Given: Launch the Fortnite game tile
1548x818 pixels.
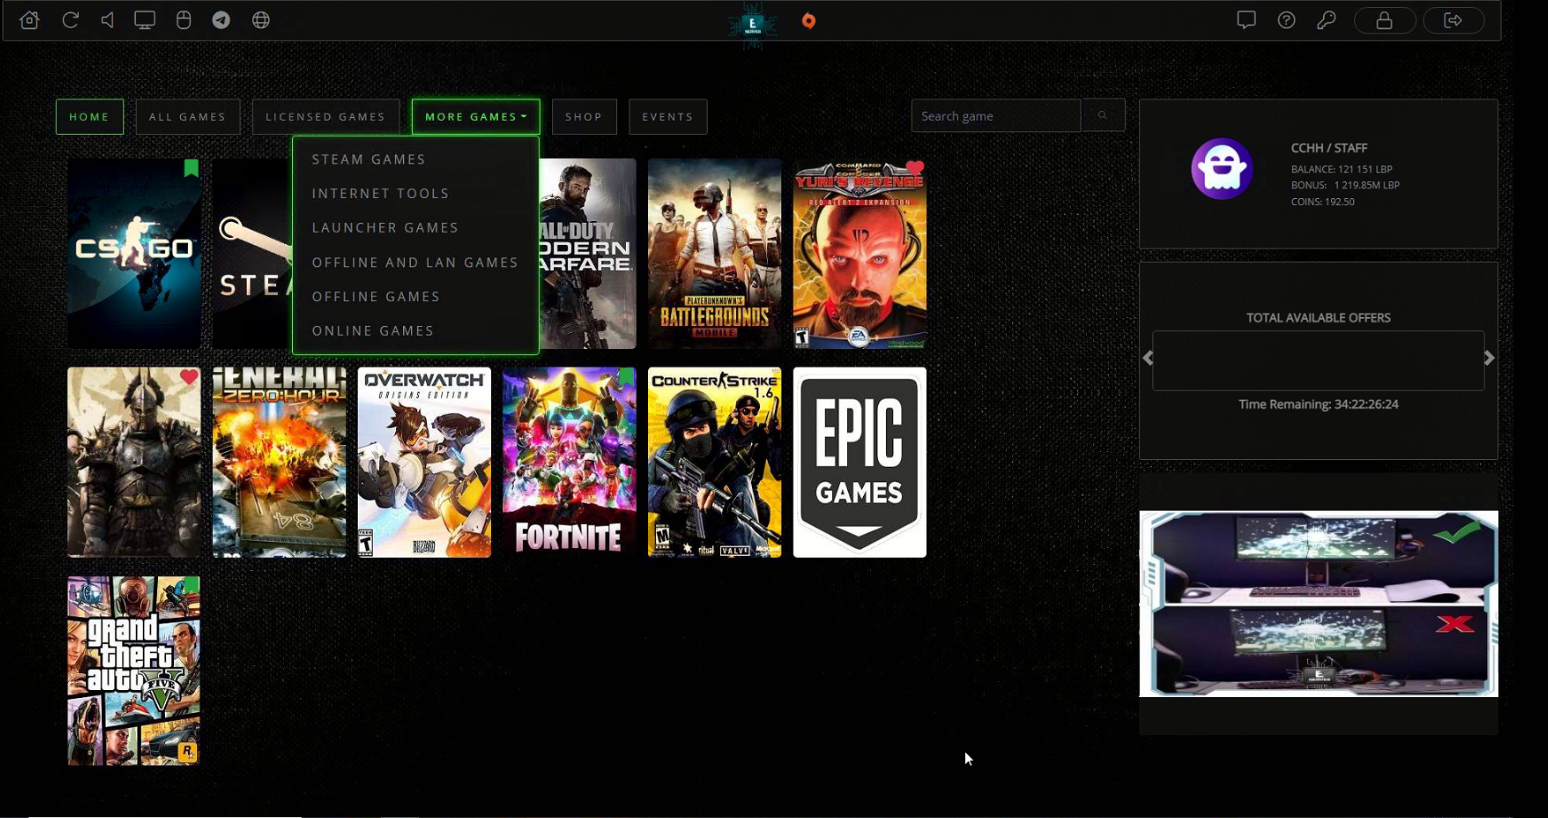Looking at the screenshot, I should point(569,462).
